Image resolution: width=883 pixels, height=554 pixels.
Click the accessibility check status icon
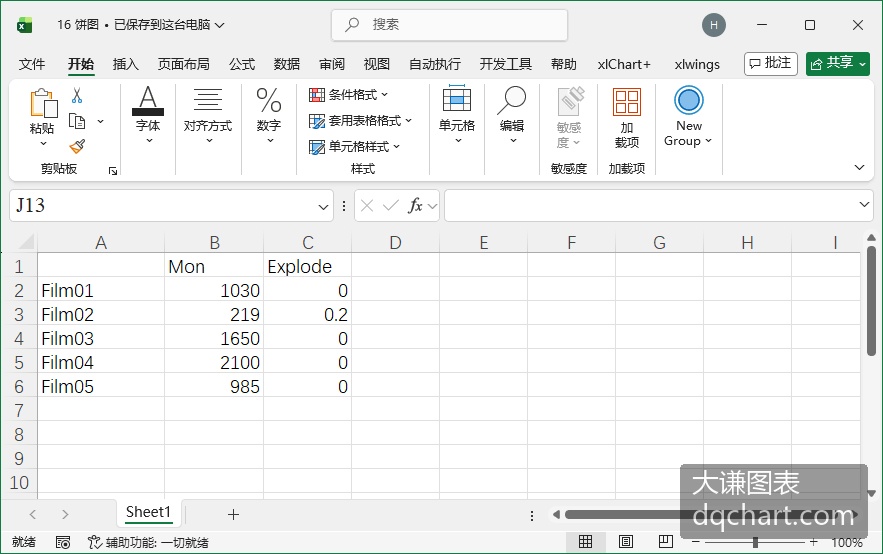click(x=95, y=542)
